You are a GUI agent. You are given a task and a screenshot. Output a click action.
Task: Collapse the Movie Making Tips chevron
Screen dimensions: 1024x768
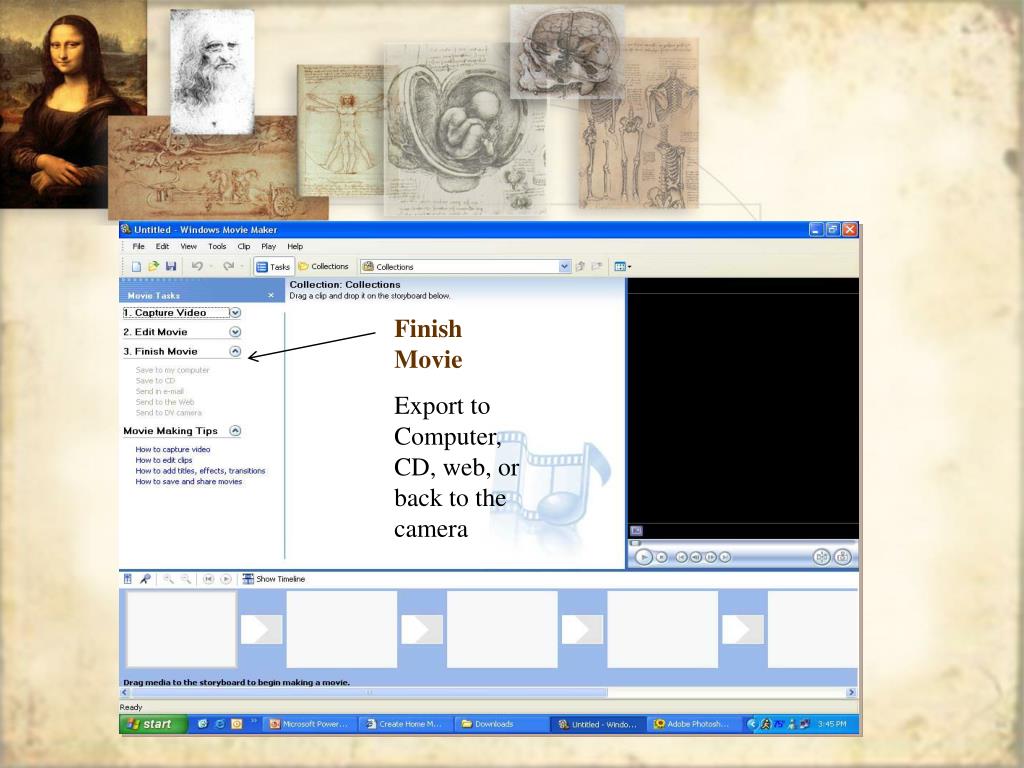(x=235, y=431)
